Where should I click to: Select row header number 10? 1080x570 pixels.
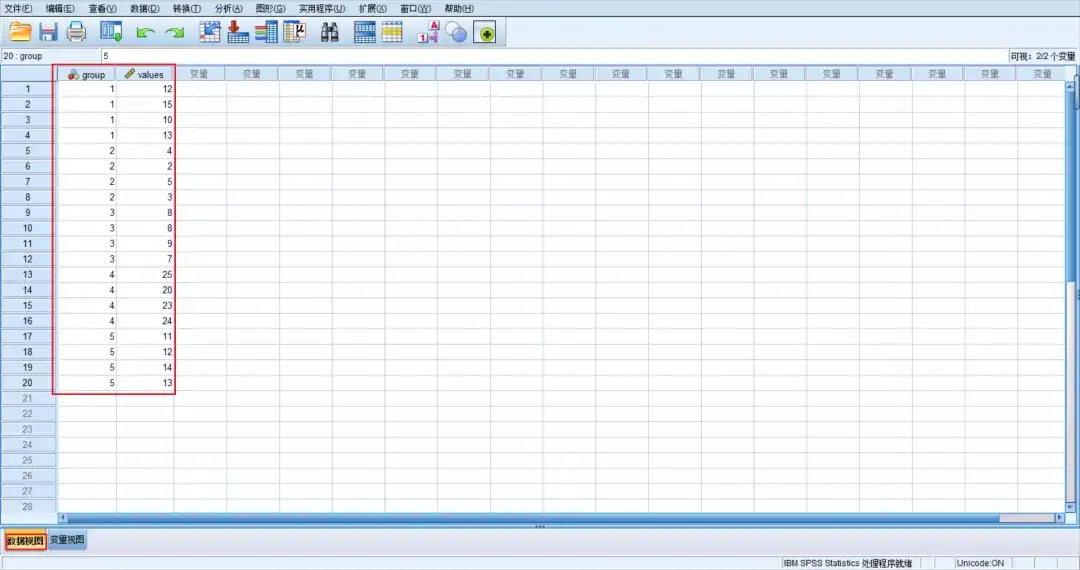point(28,228)
